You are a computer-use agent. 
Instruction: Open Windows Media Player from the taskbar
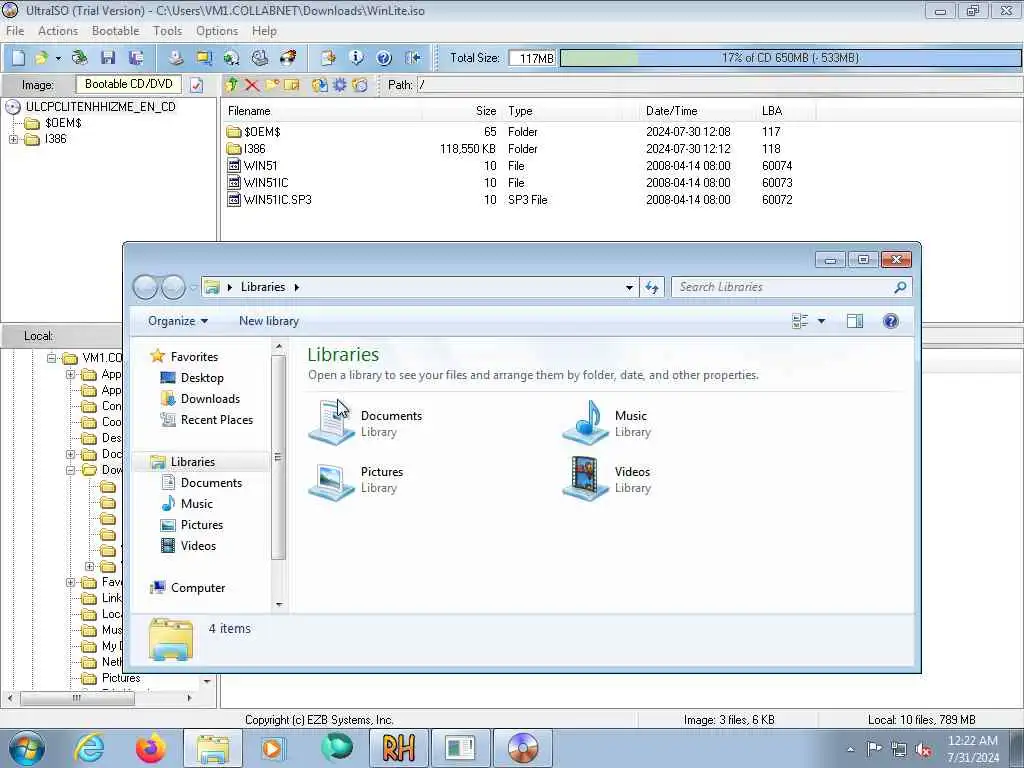click(272, 748)
